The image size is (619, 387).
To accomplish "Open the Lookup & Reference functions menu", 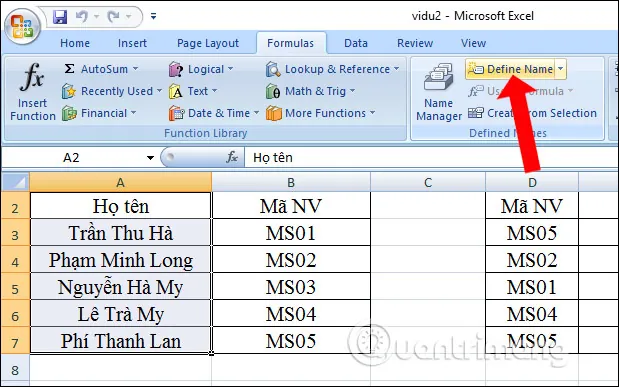I will point(333,69).
